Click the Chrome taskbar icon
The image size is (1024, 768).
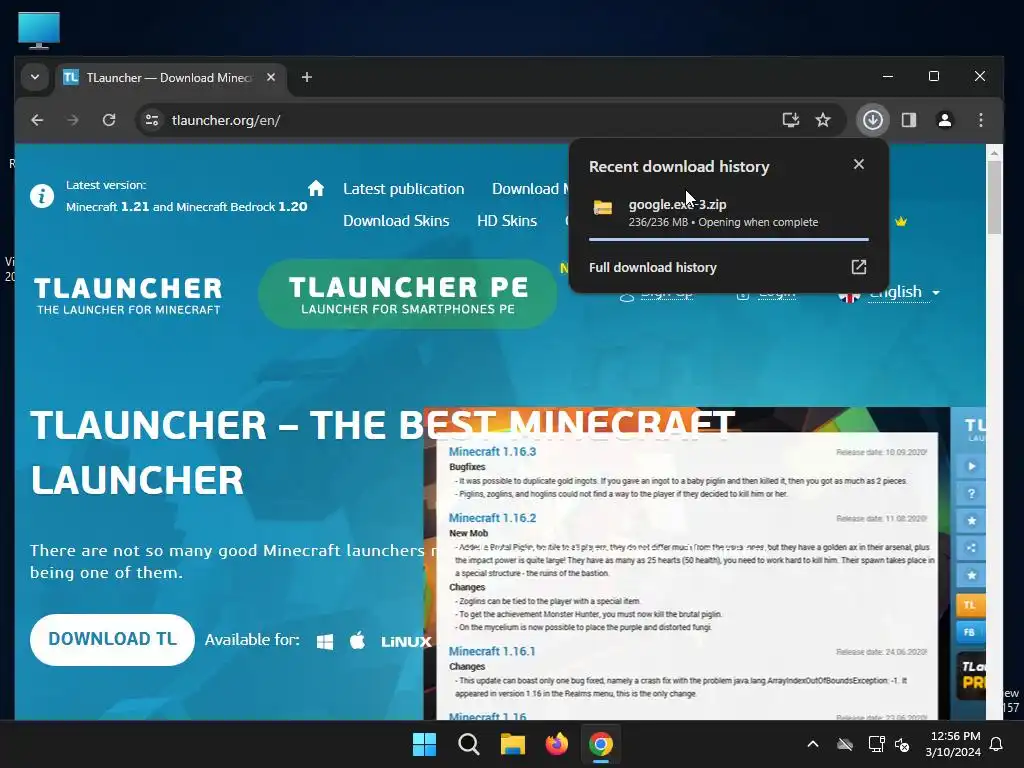pyautogui.click(x=601, y=744)
